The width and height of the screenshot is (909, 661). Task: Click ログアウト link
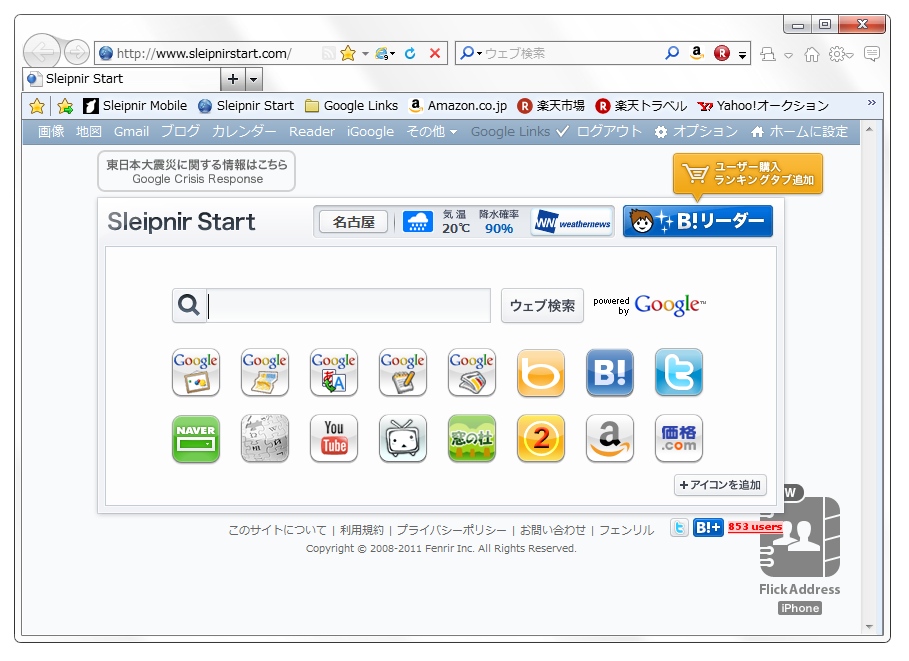[609, 132]
